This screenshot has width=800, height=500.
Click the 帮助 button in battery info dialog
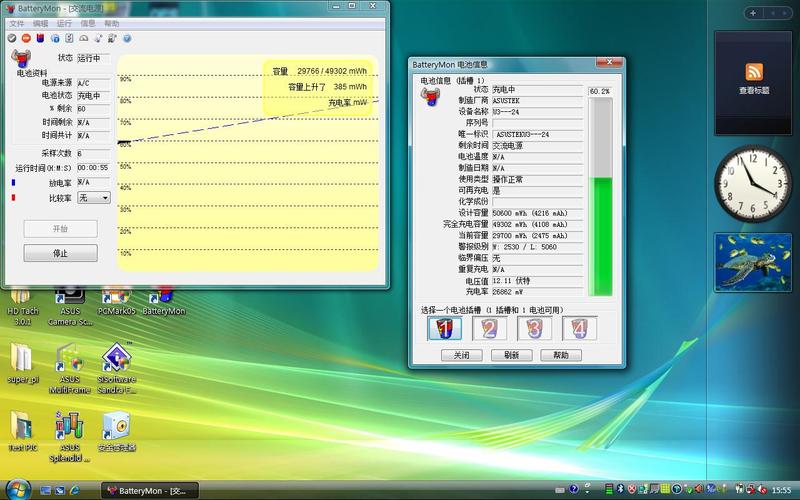click(x=561, y=355)
